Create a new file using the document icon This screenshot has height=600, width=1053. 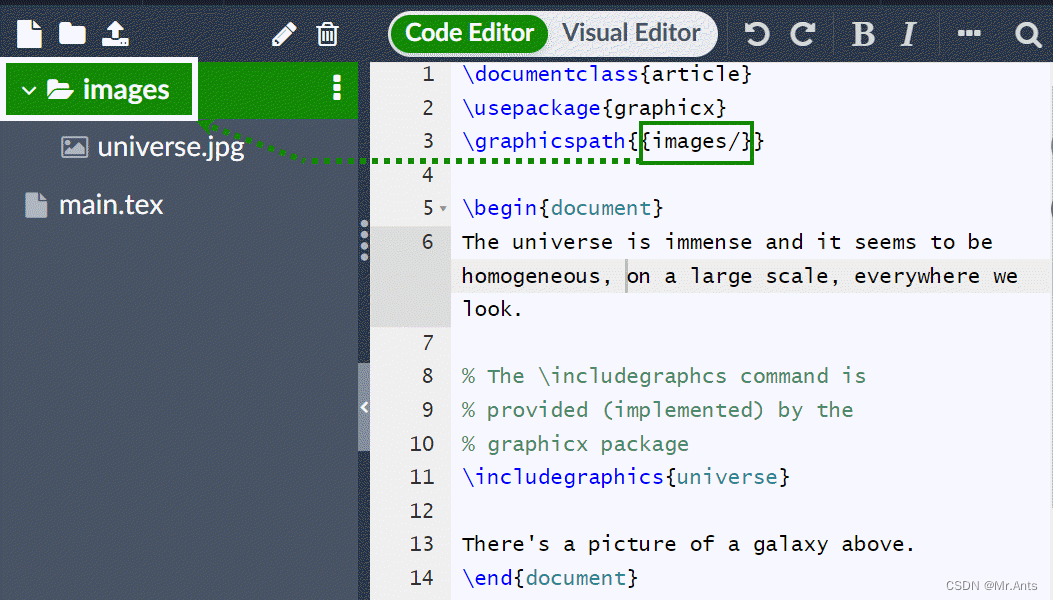tap(28, 33)
